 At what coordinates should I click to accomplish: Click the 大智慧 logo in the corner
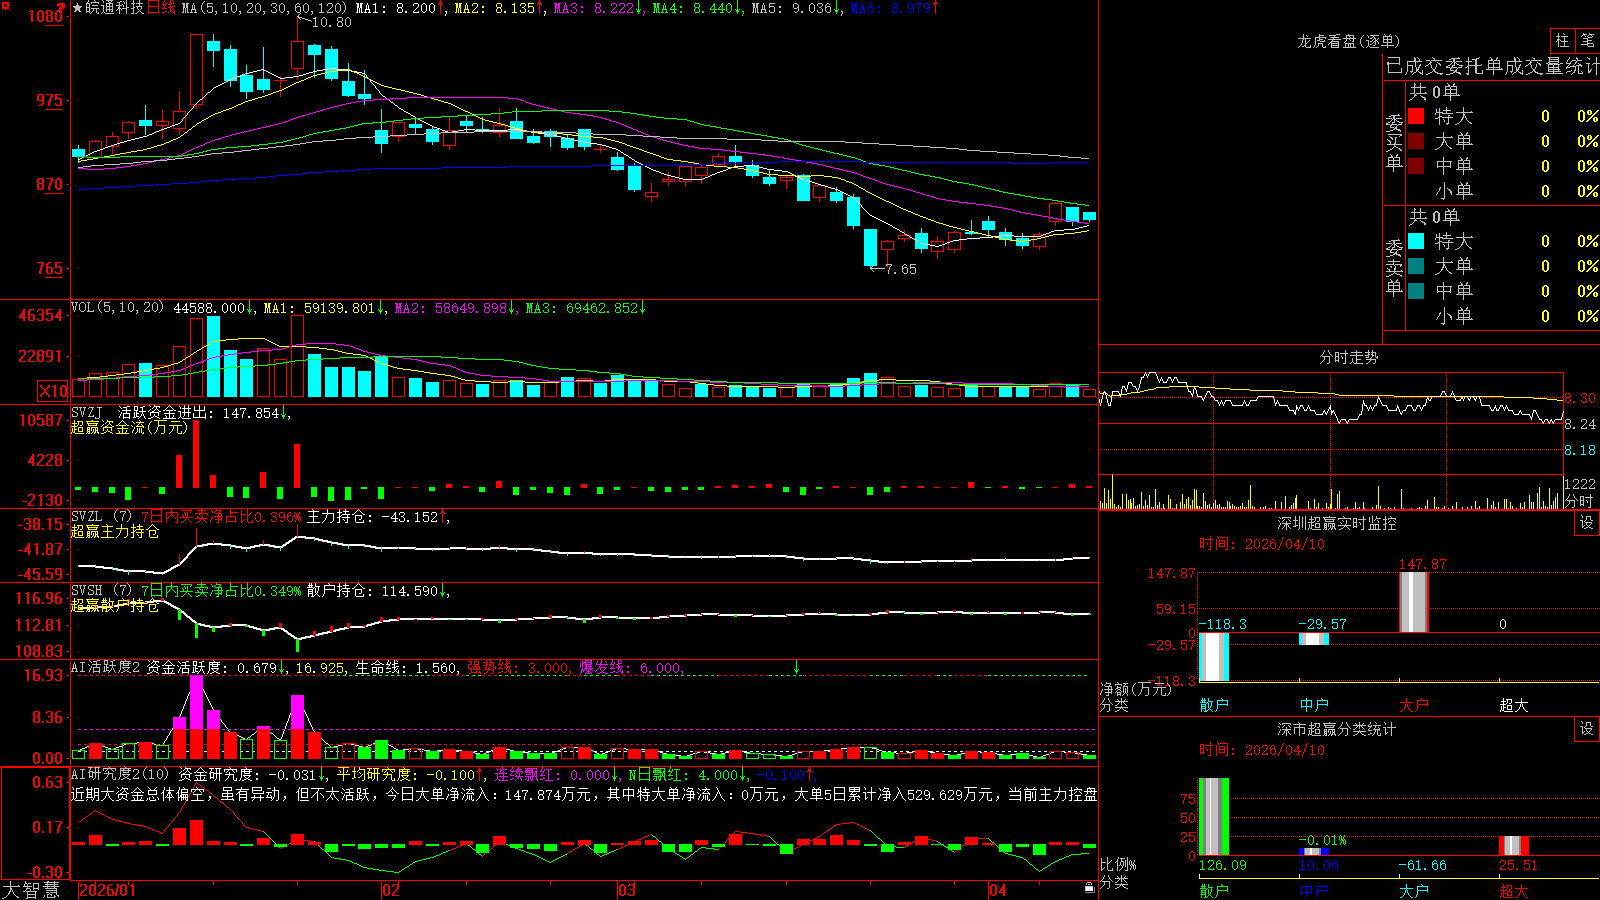coord(30,890)
